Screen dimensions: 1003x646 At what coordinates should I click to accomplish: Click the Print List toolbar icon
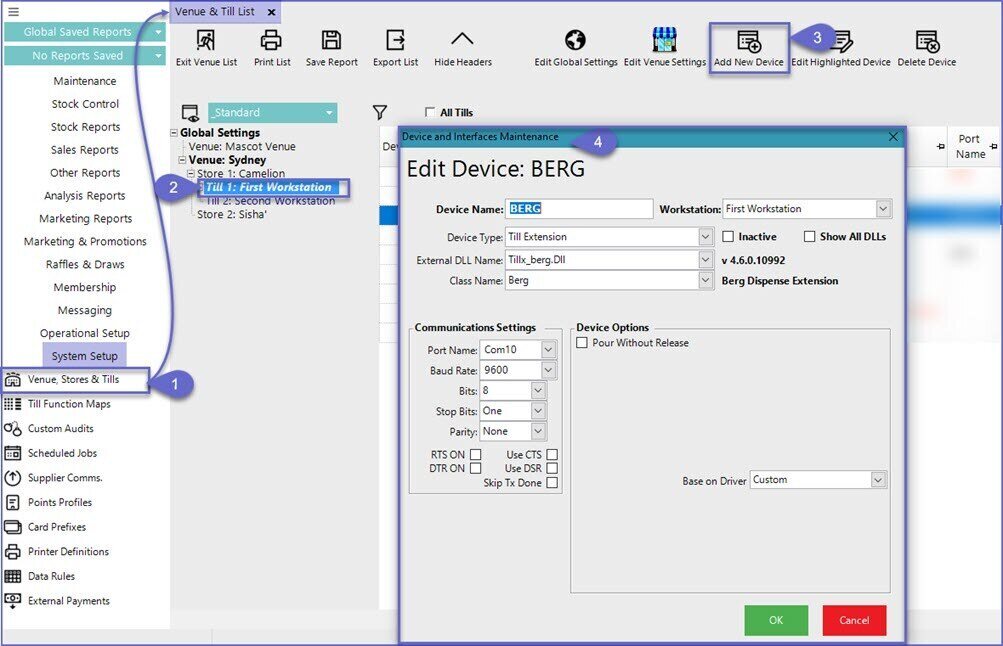click(271, 41)
